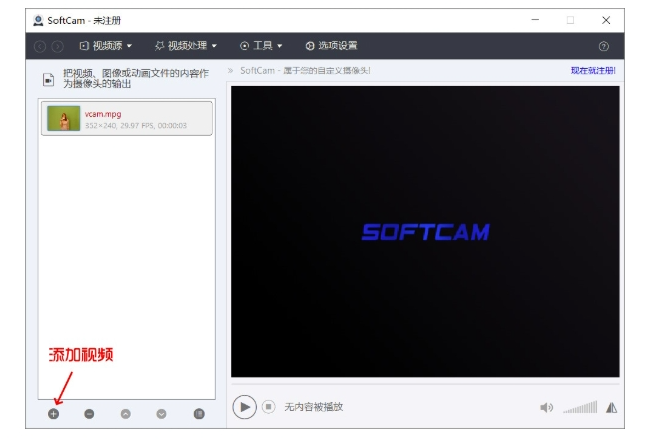Screen dimensions: 648x439
Task: Minimize the SoftCam window
Action: tap(535, 20)
